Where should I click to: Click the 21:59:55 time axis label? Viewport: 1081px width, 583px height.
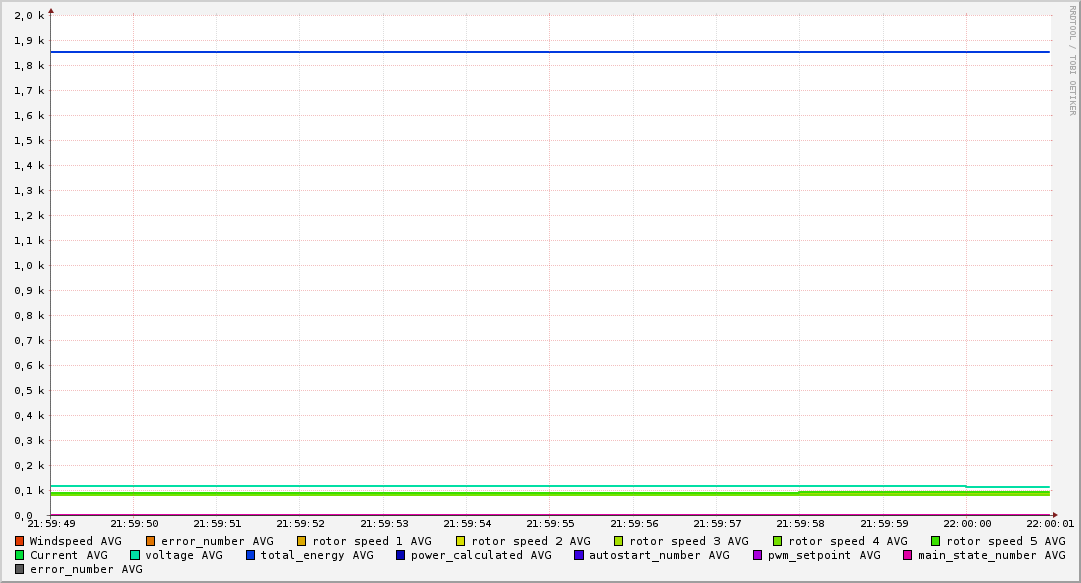click(x=549, y=523)
